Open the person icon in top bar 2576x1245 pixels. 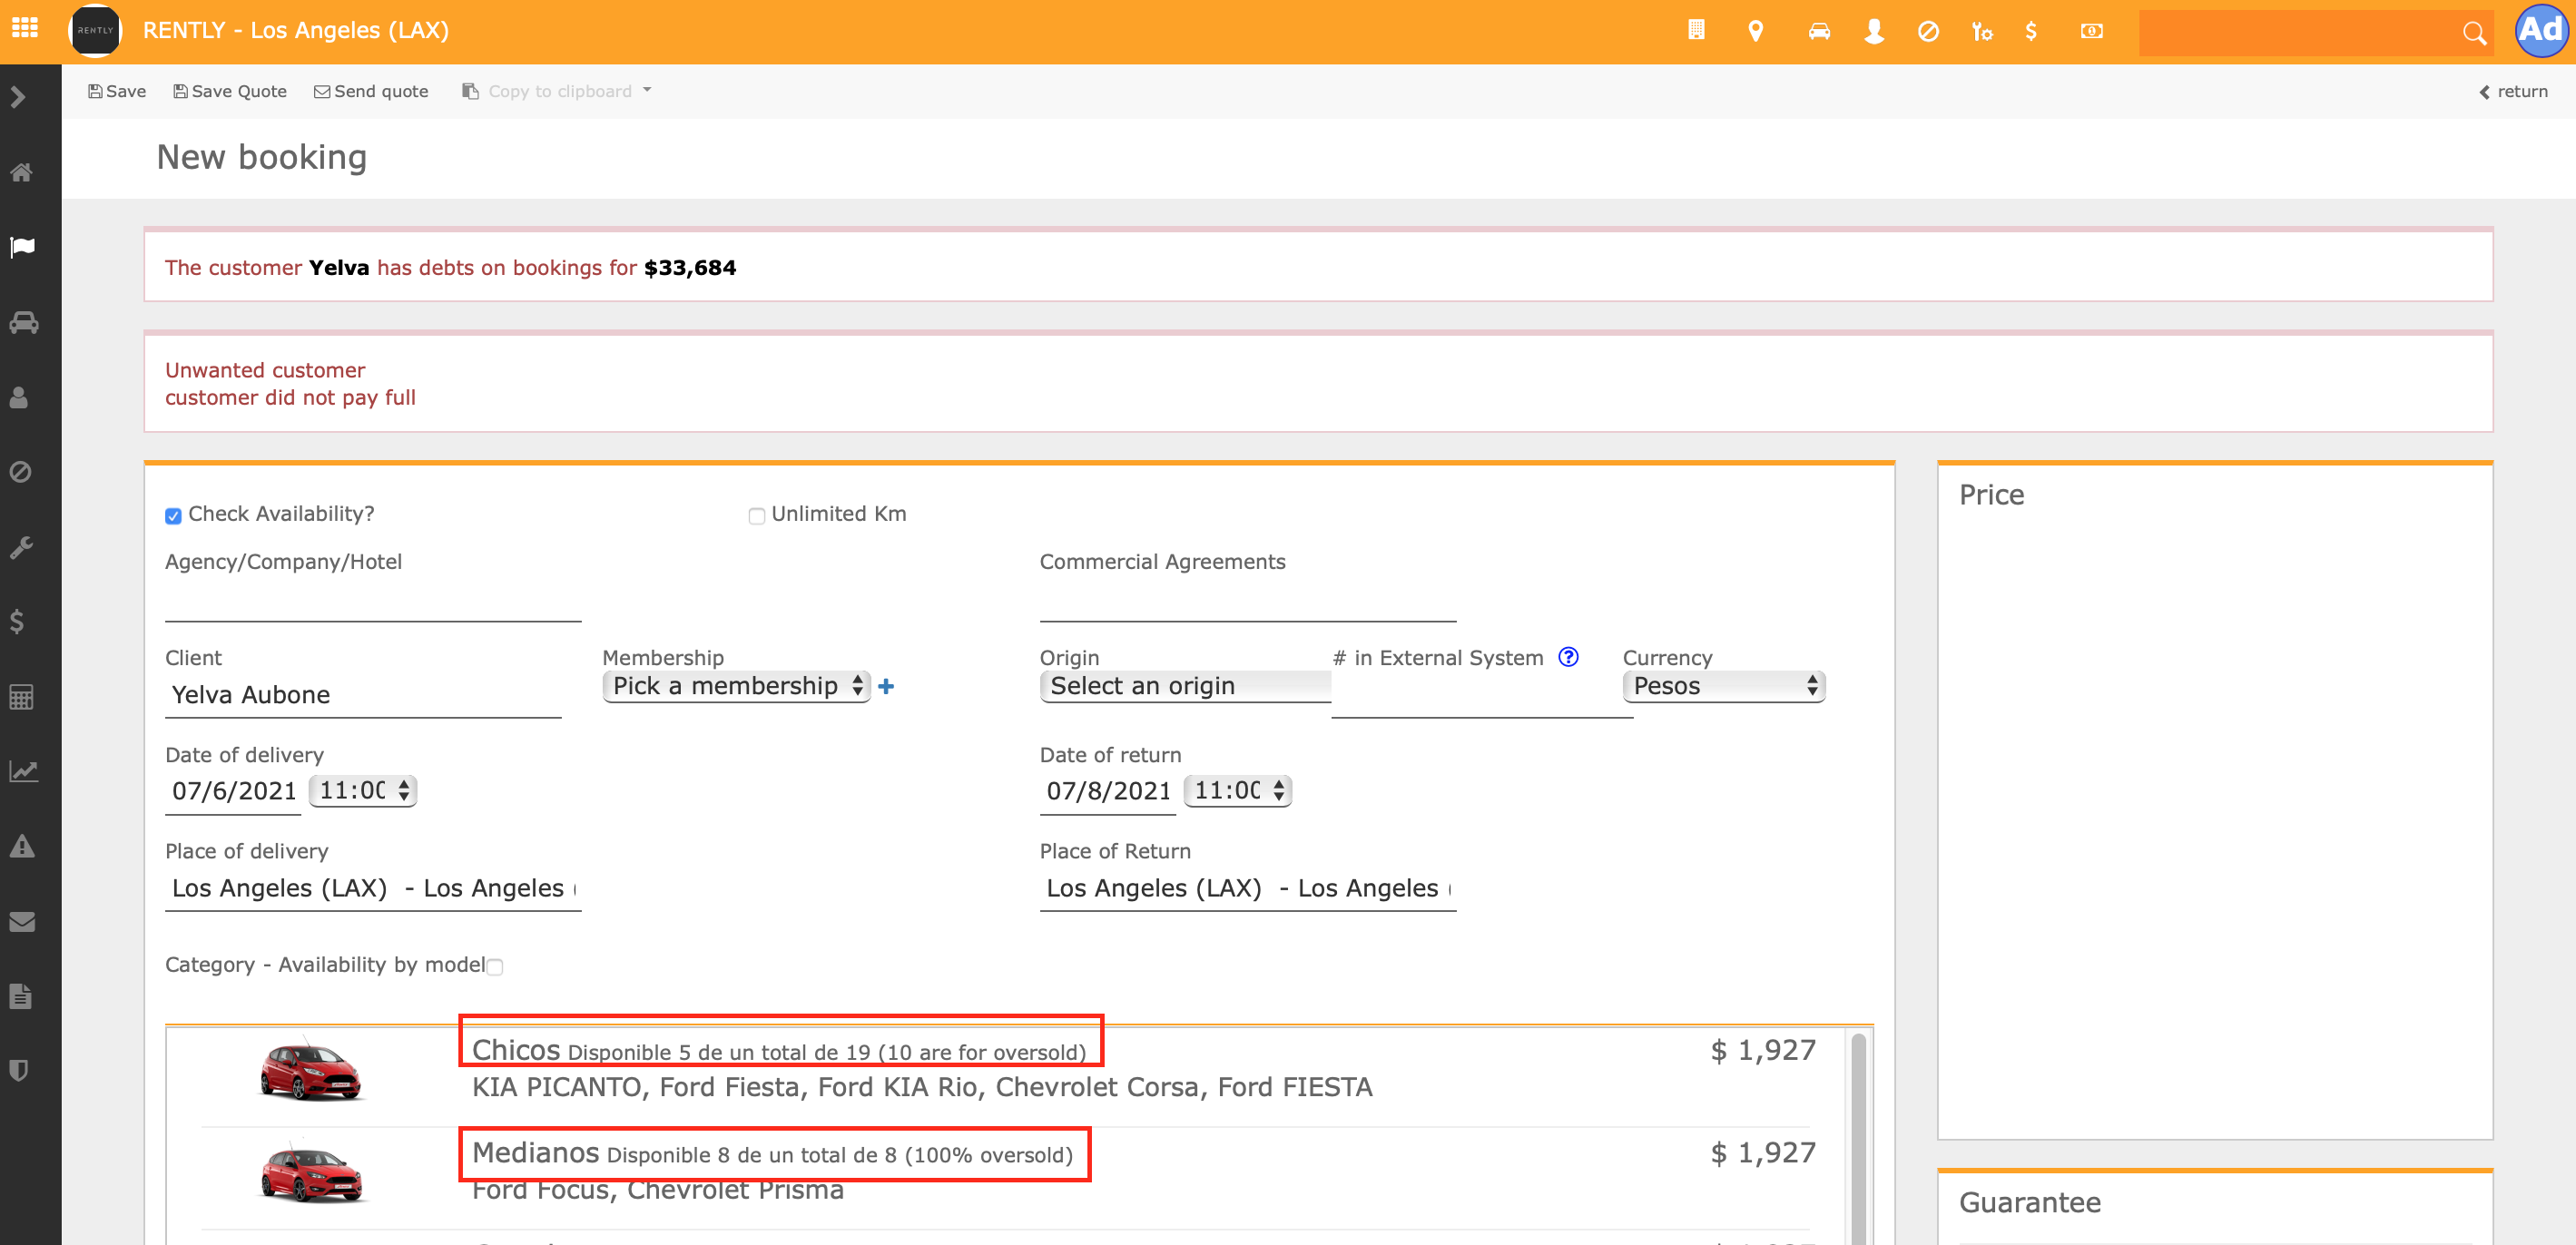click(x=1874, y=31)
